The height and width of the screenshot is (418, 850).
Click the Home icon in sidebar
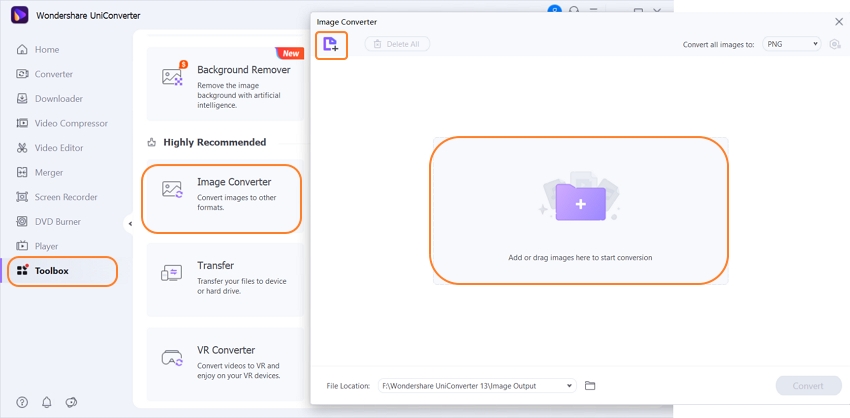(x=22, y=49)
